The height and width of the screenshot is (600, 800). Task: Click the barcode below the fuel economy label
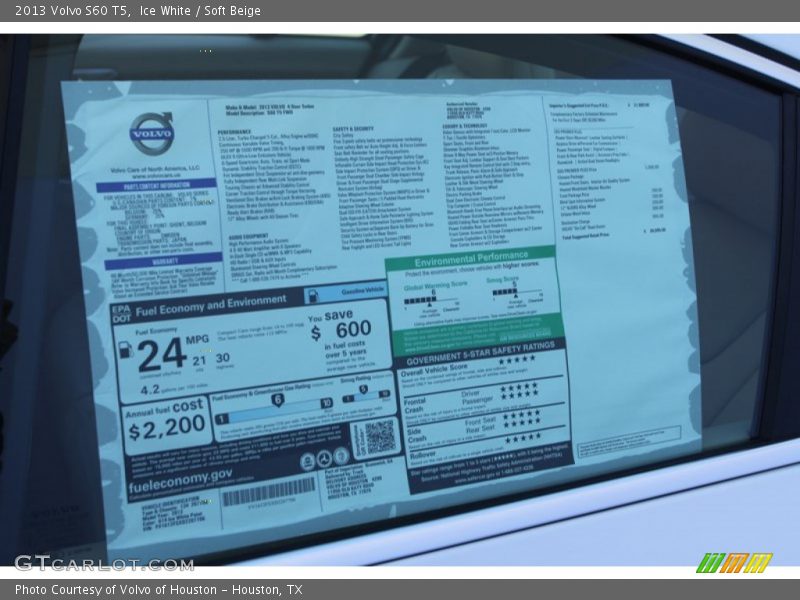pos(269,492)
